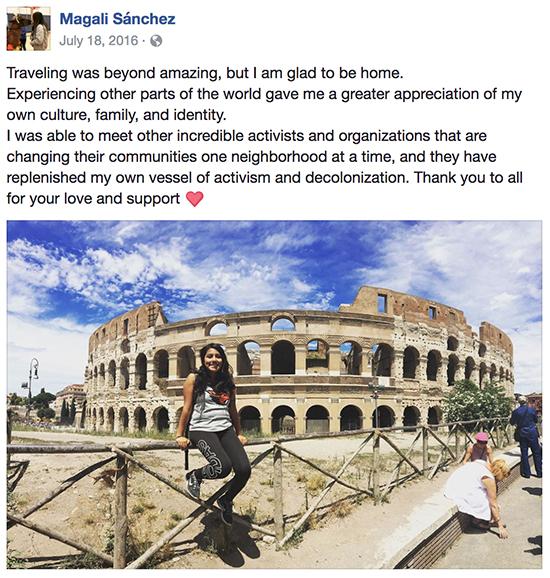The height and width of the screenshot is (578, 550).
Task: Click the person wearing the pink hat
Action: point(478,447)
